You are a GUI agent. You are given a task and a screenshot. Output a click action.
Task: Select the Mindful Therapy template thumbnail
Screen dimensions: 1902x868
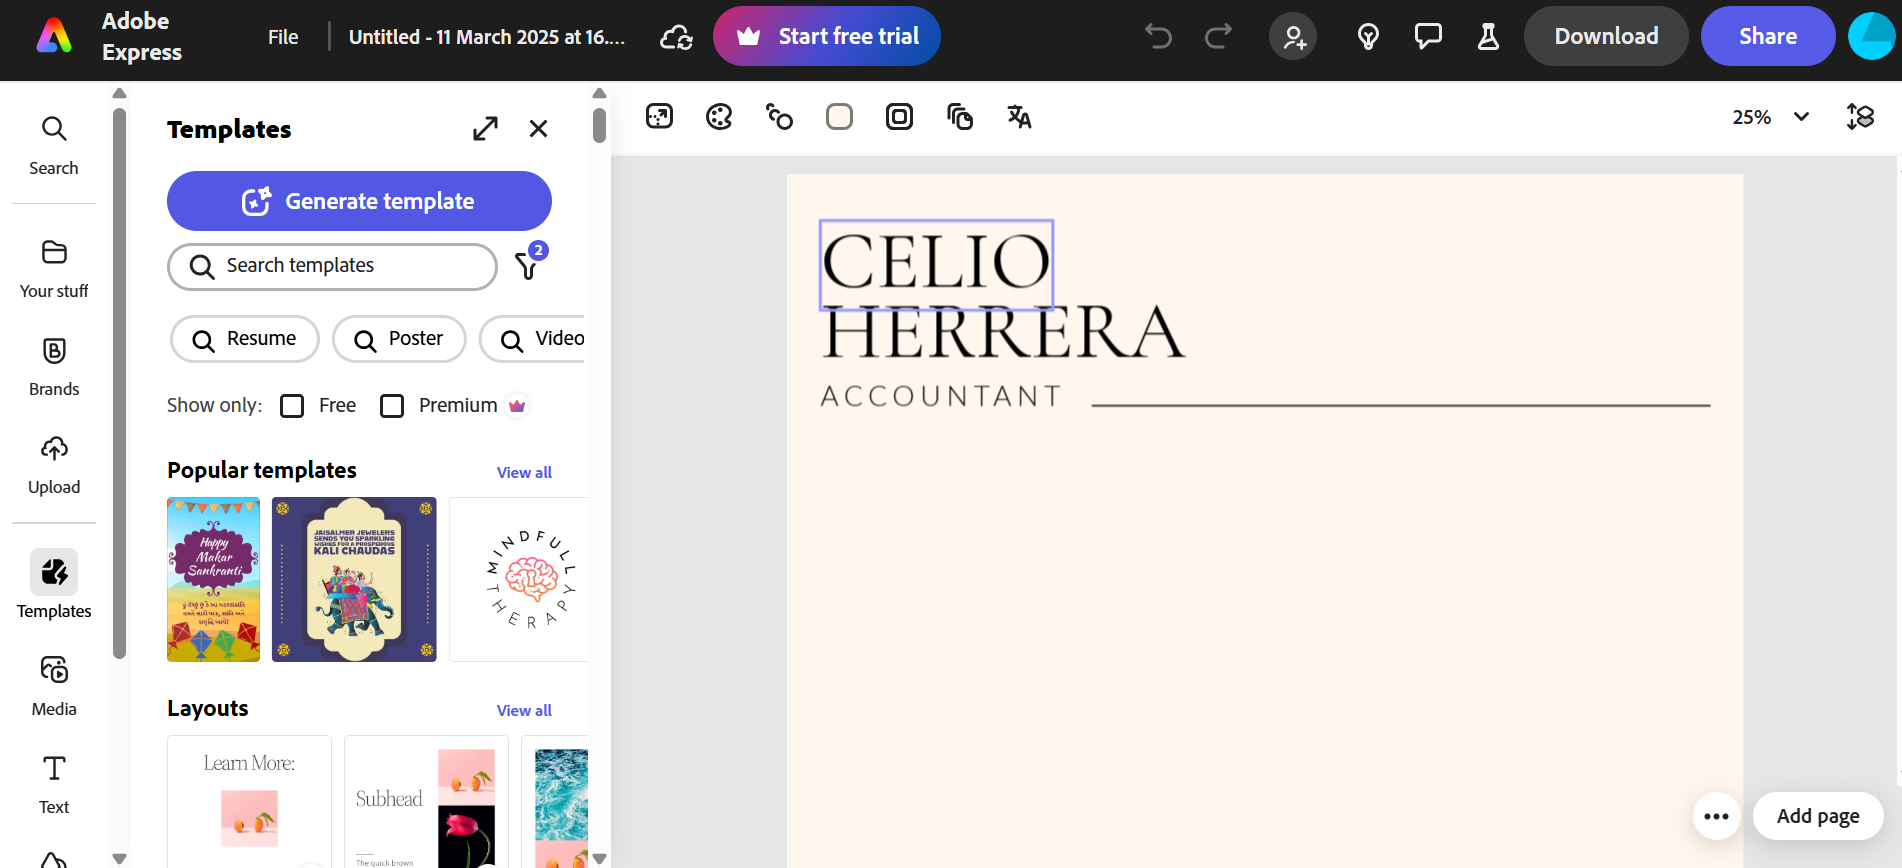point(520,579)
